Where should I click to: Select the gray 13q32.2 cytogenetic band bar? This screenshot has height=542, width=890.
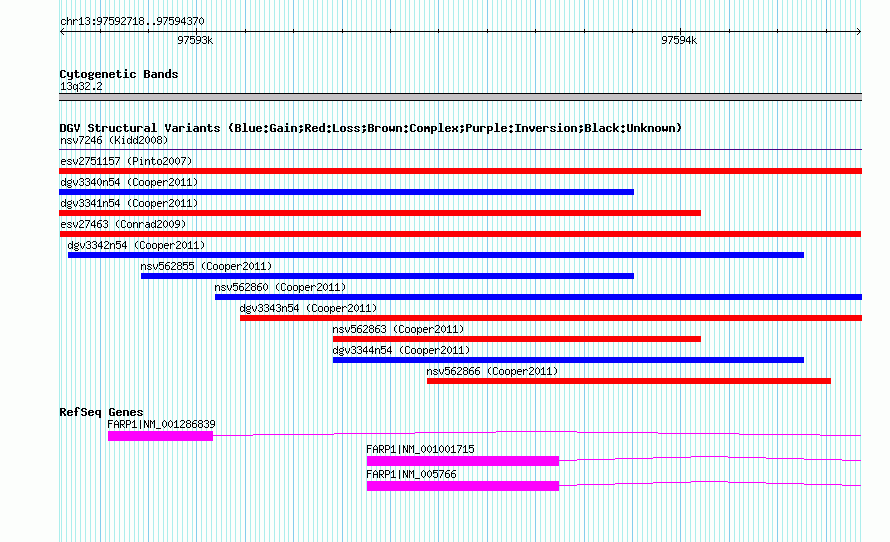(460, 97)
